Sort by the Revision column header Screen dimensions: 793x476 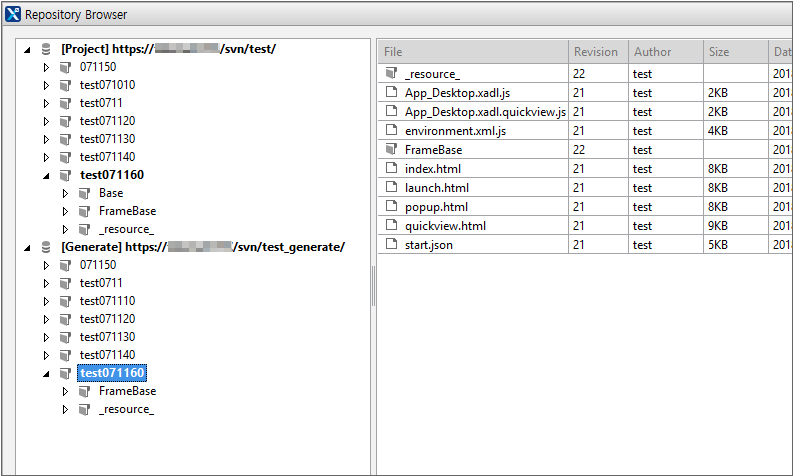[595, 51]
